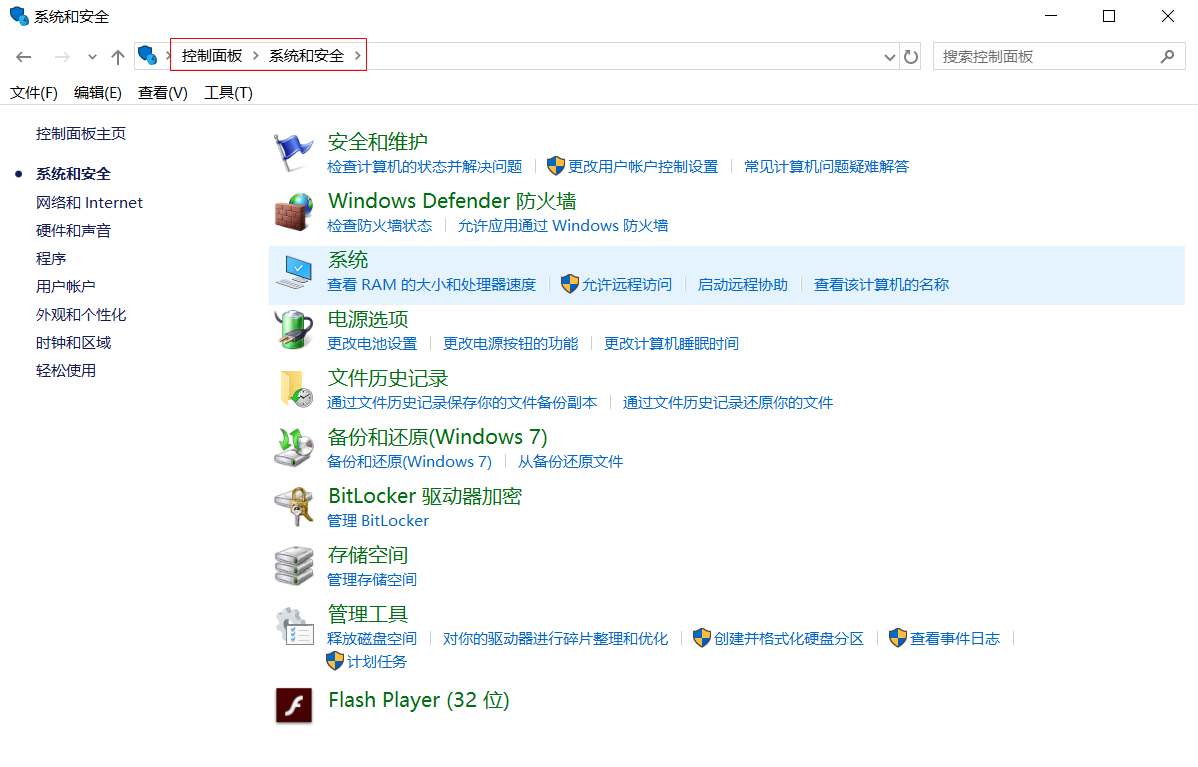Click 管理存储空间 link
The image size is (1198, 767).
(x=372, y=580)
